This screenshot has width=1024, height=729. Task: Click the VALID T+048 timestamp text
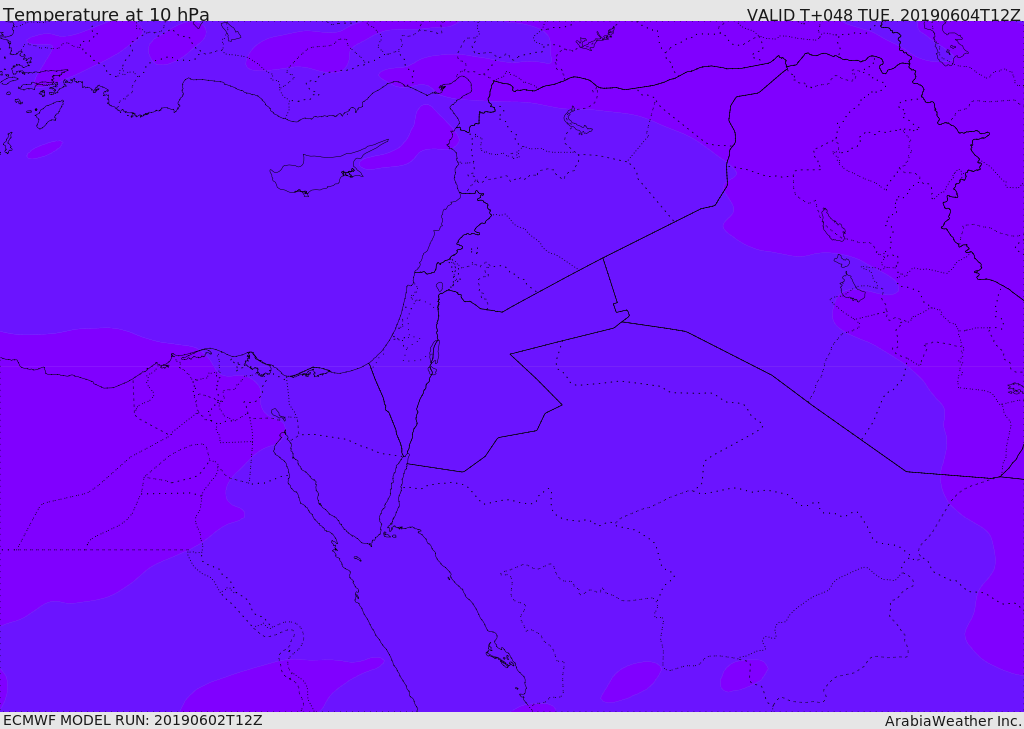click(883, 15)
